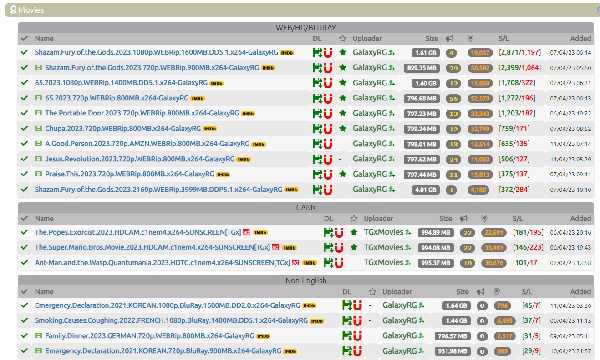Open The.Portable.Door.2023.720p torrent page
Viewport: 600px width, 360px height.
(142, 113)
